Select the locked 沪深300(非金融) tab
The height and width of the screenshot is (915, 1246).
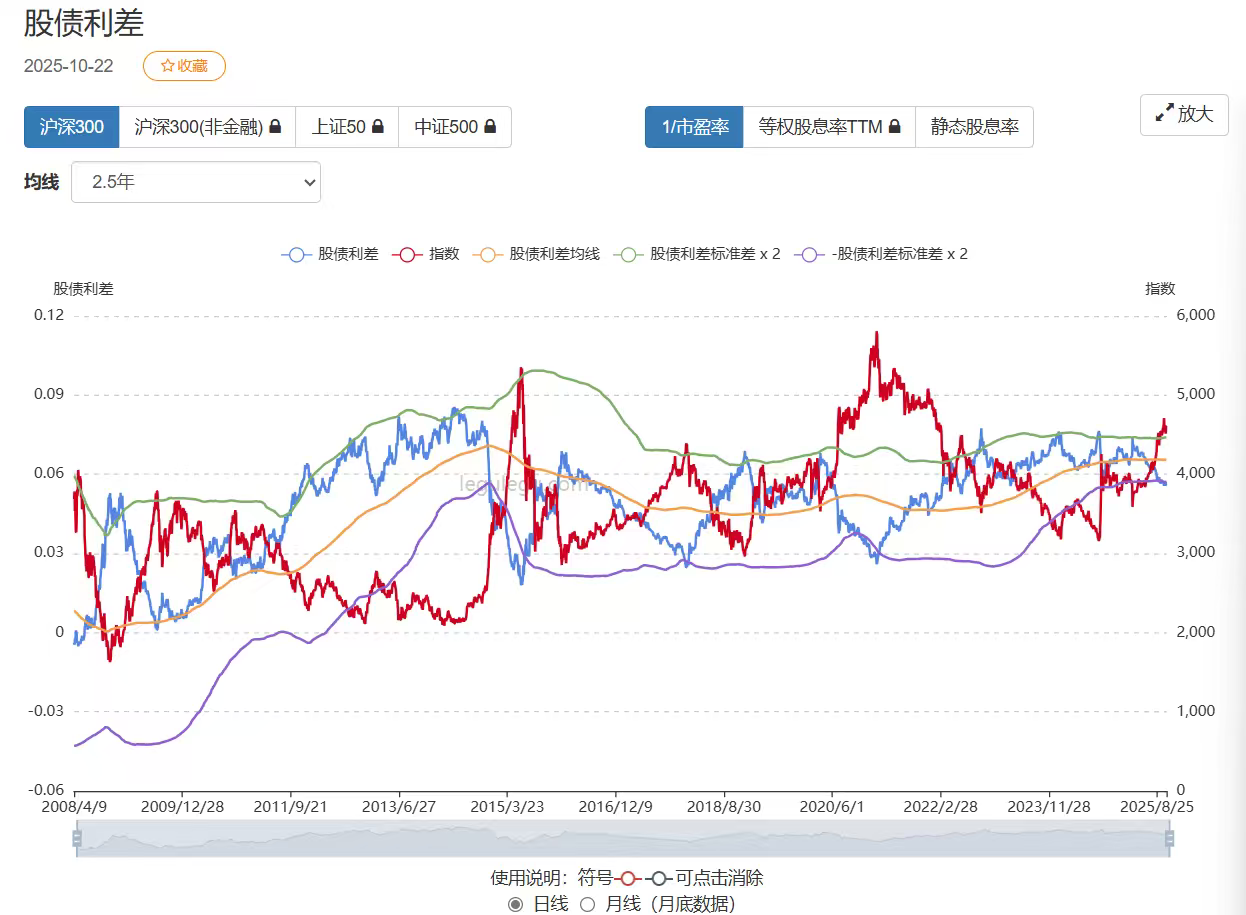[x=208, y=127]
